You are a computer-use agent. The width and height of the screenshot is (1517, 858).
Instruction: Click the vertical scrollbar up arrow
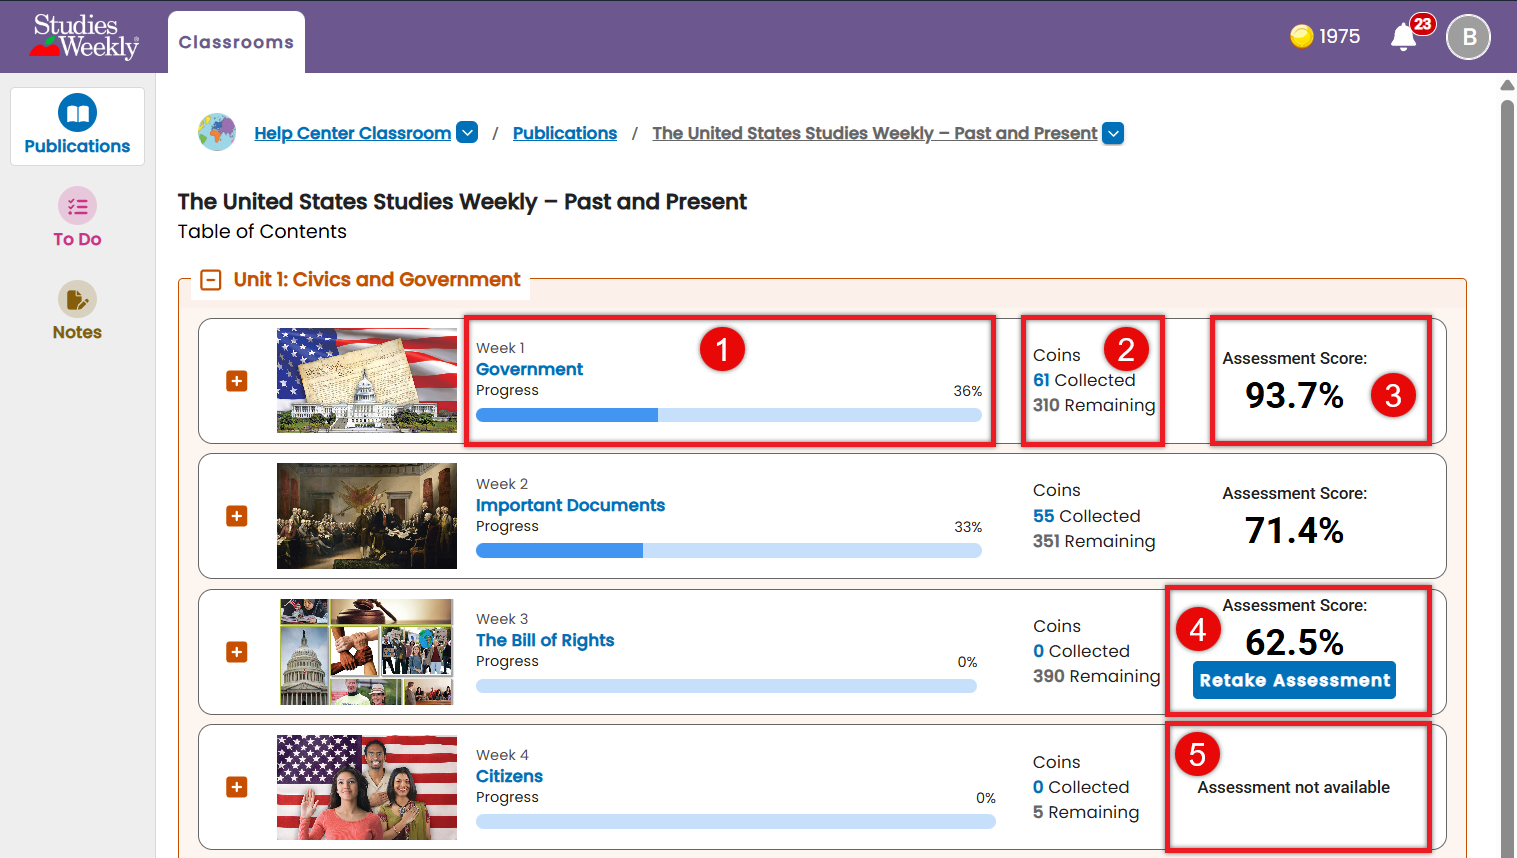tap(1507, 85)
